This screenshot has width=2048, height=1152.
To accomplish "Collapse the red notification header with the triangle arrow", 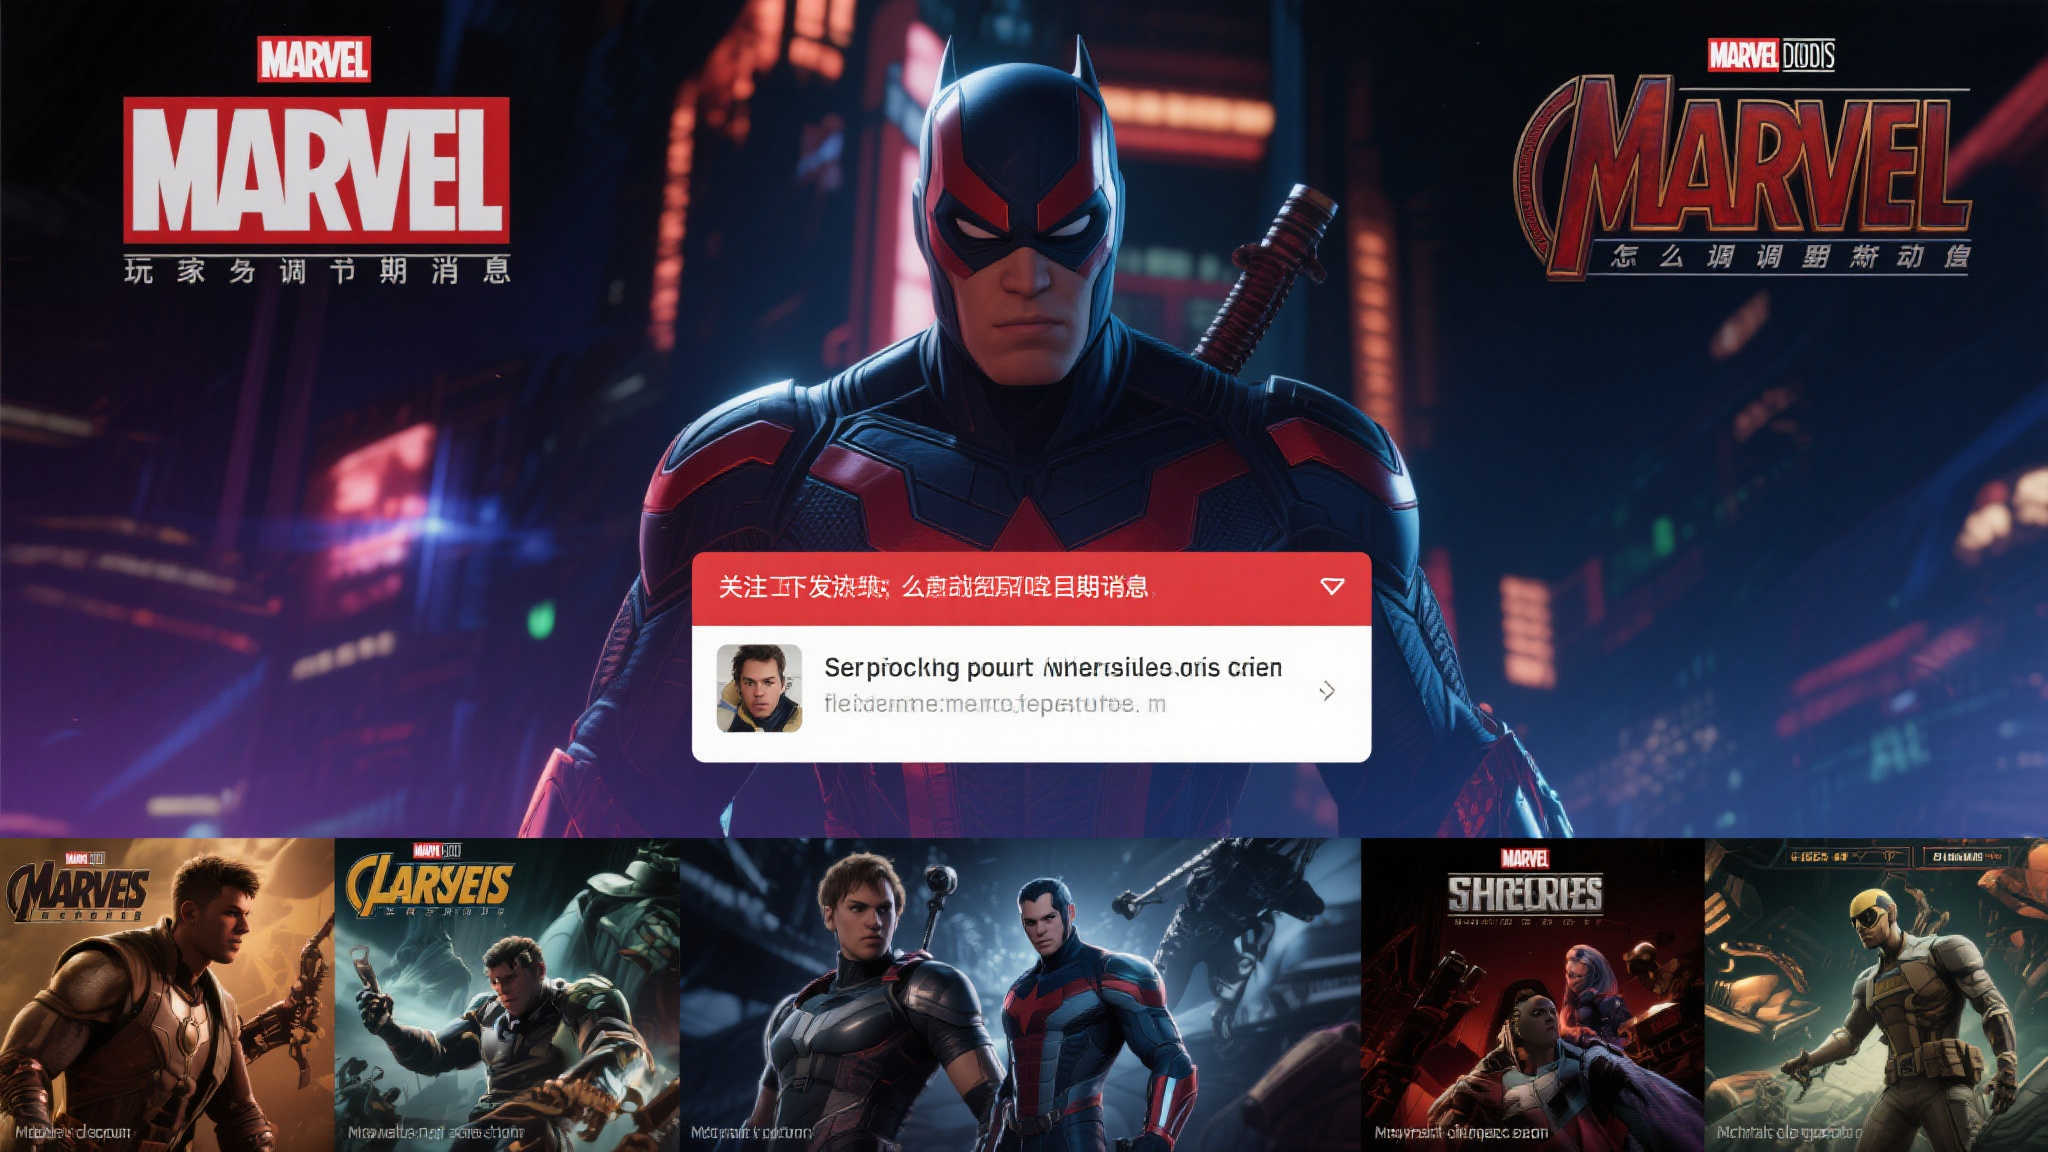I will pyautogui.click(x=1332, y=586).
